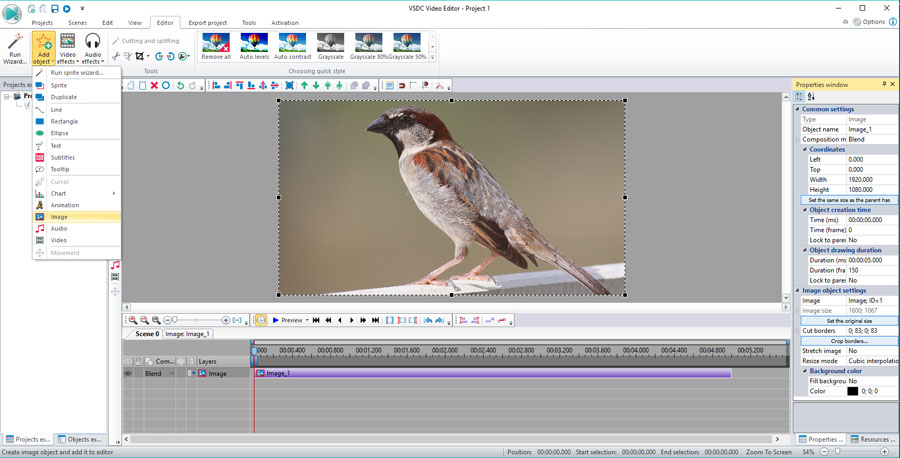Pin the Properties window
The height and width of the screenshot is (458, 900).
(884, 84)
